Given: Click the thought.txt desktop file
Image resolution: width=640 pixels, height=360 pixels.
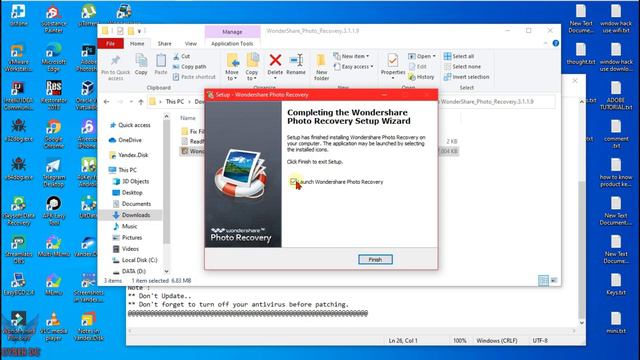Looking at the screenshot, I should click(581, 54).
